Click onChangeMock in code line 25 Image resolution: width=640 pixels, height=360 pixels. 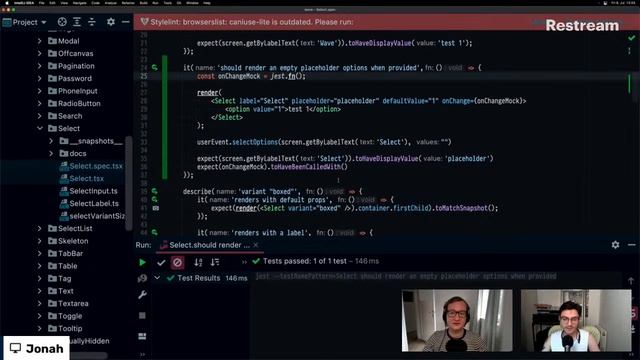pos(238,76)
